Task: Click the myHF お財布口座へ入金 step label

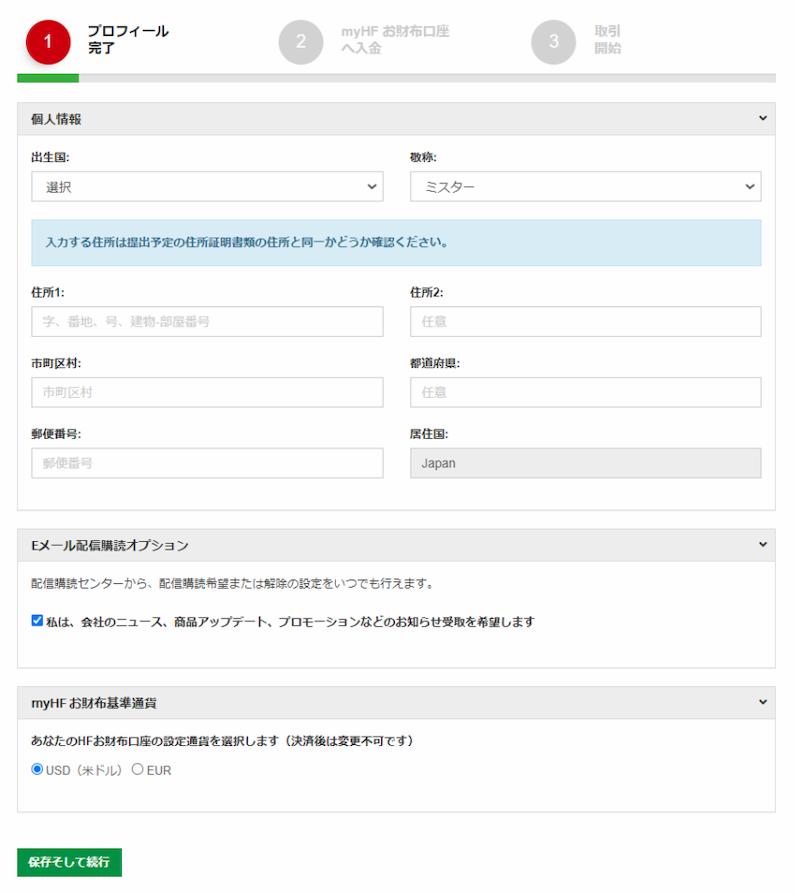Action: coord(394,40)
